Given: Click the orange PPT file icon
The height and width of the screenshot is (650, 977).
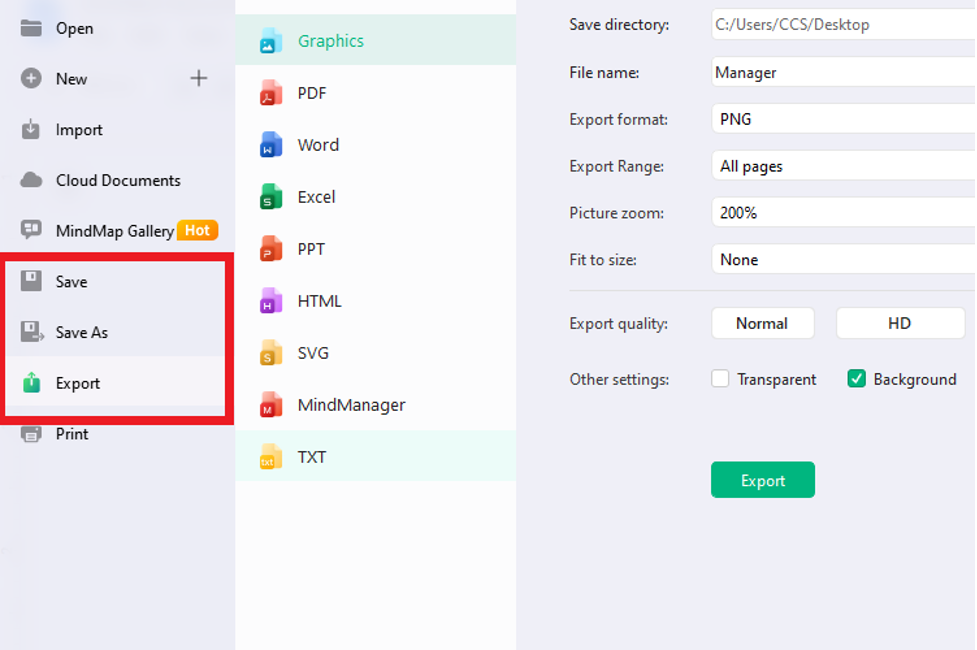Looking at the screenshot, I should (x=270, y=249).
